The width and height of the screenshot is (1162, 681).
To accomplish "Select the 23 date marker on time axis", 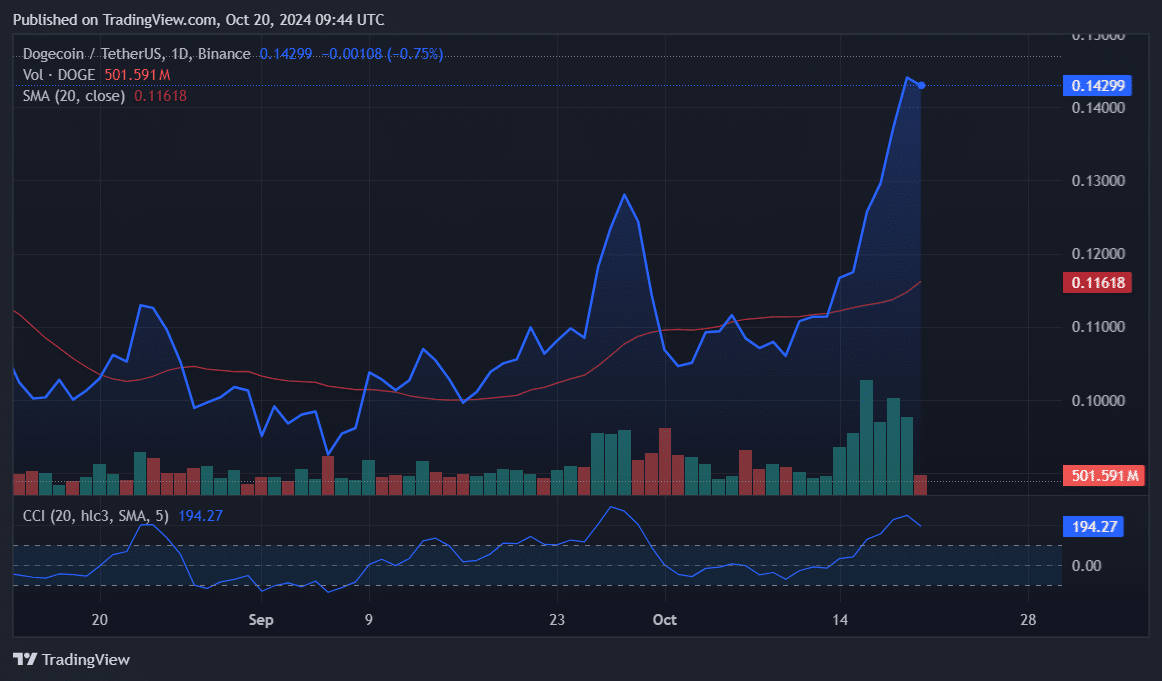I will (557, 620).
